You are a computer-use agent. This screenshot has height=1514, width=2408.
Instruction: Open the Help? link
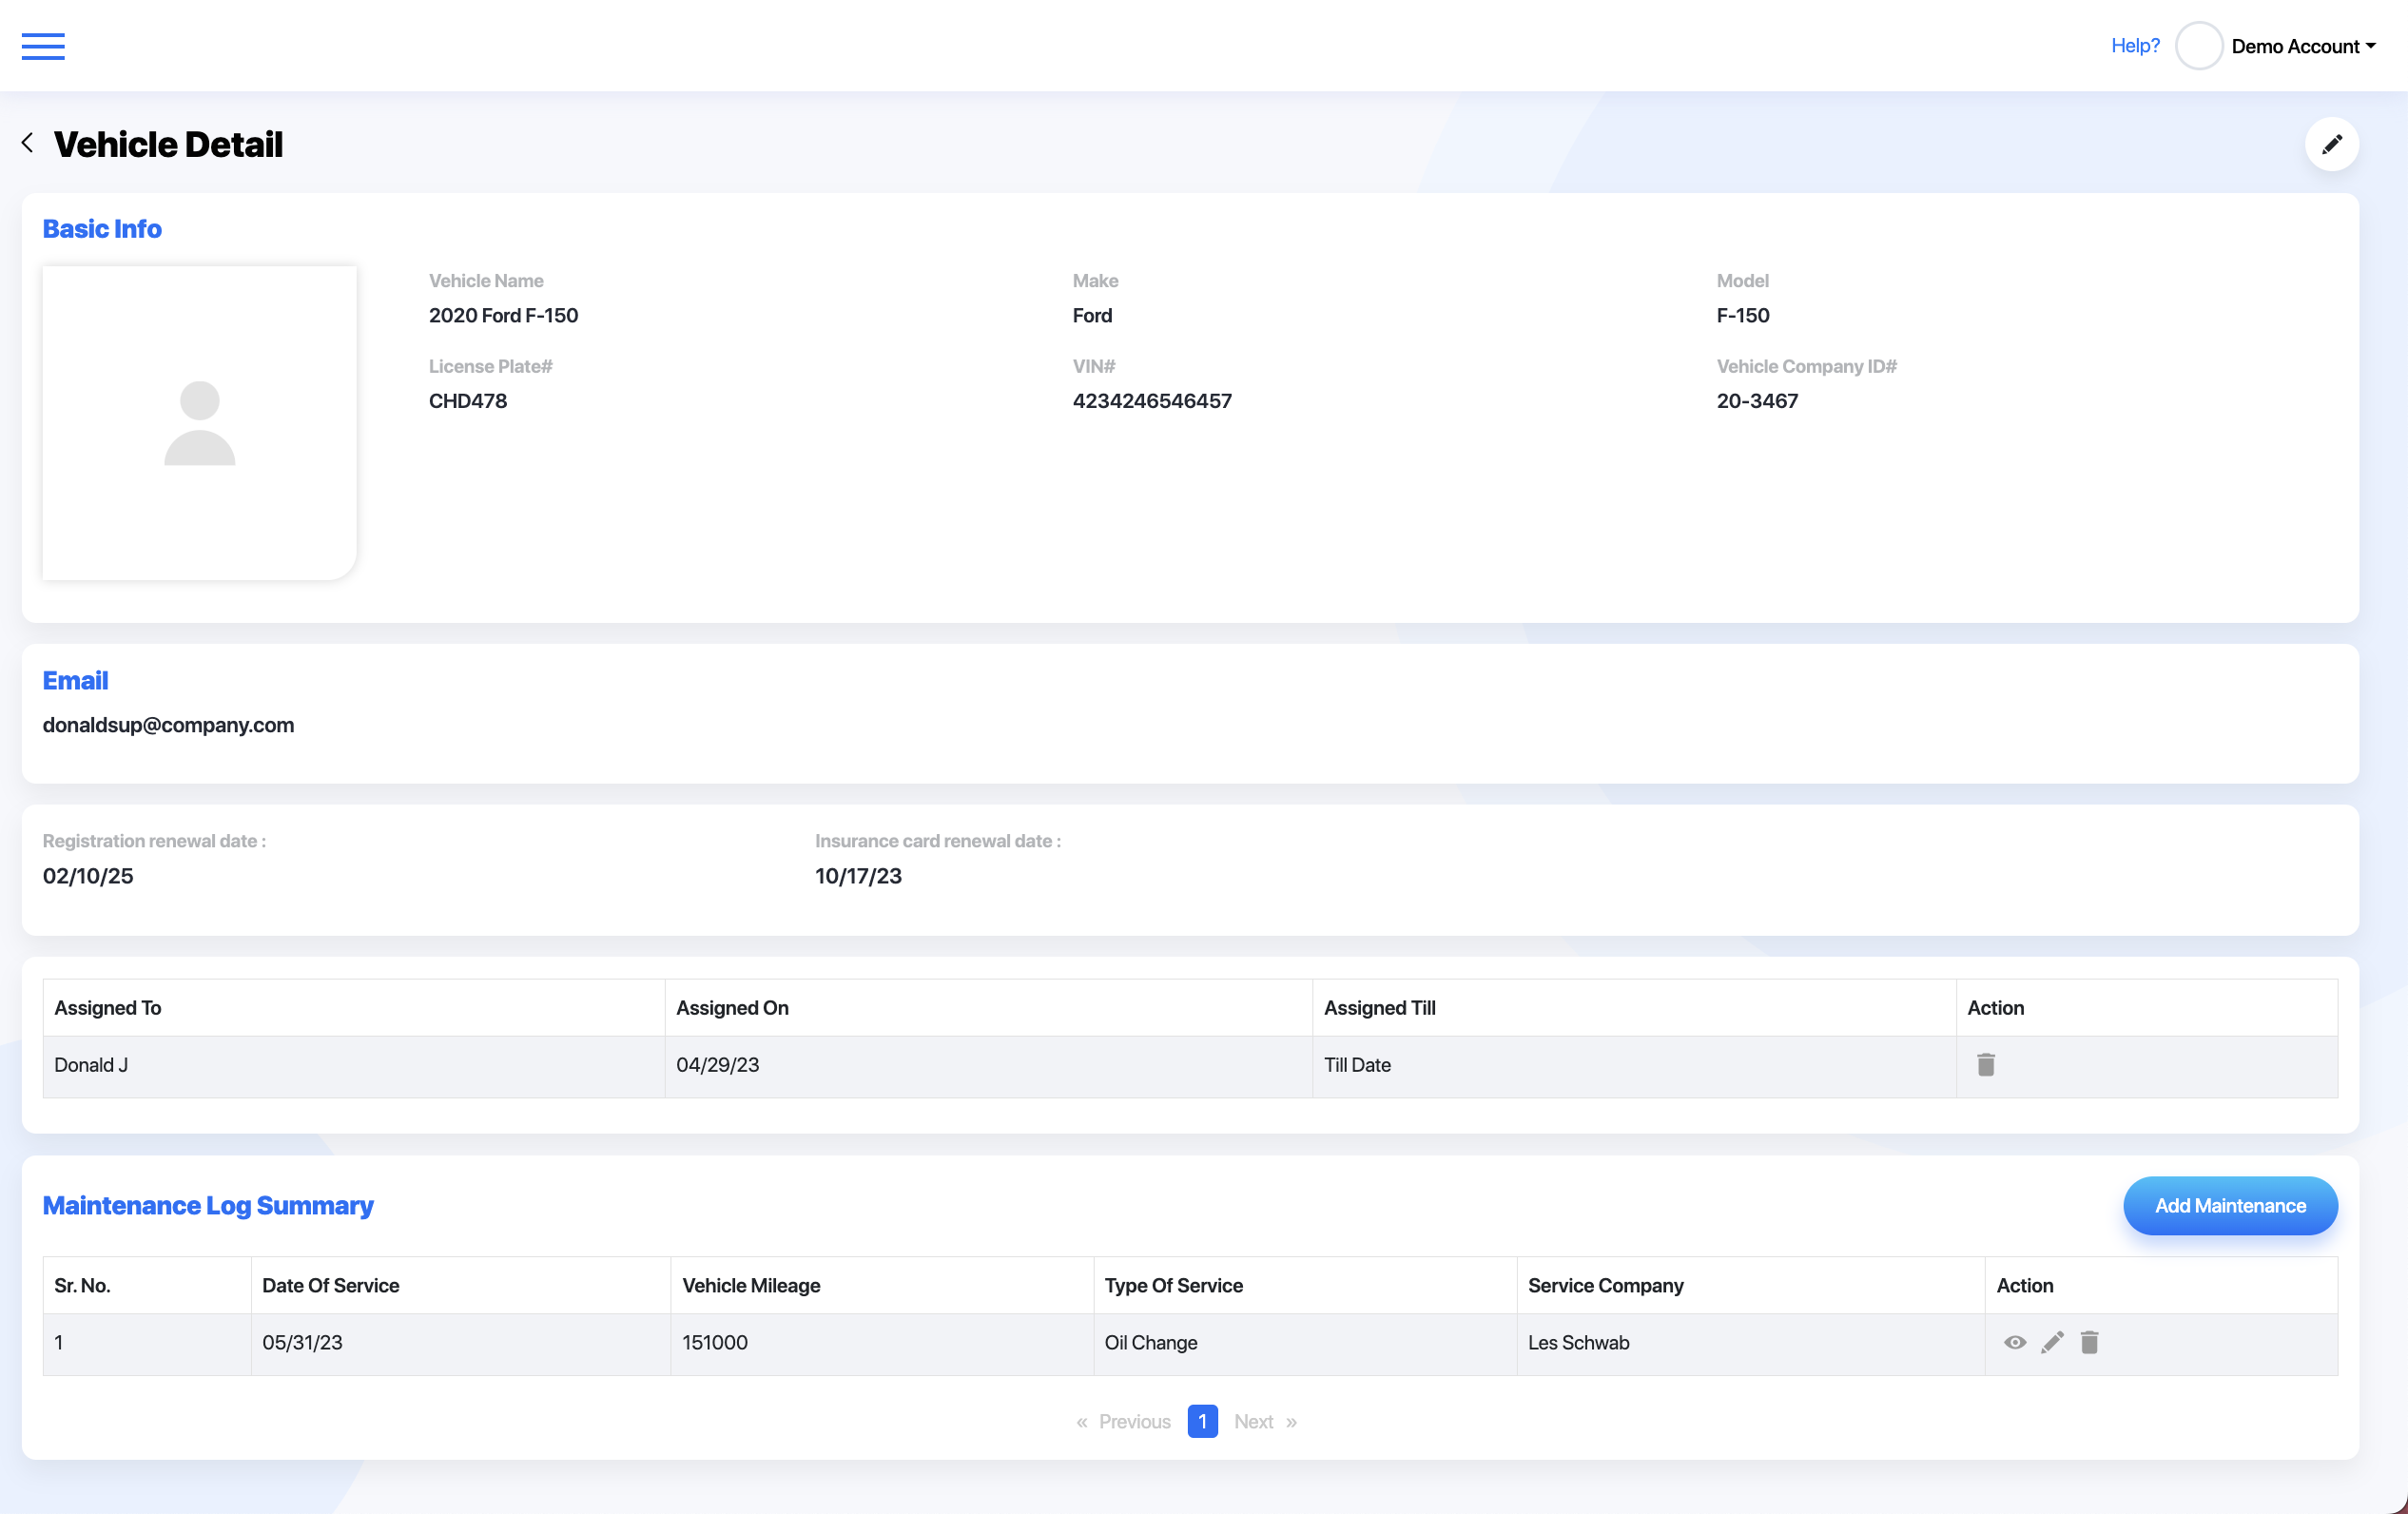click(x=2135, y=46)
